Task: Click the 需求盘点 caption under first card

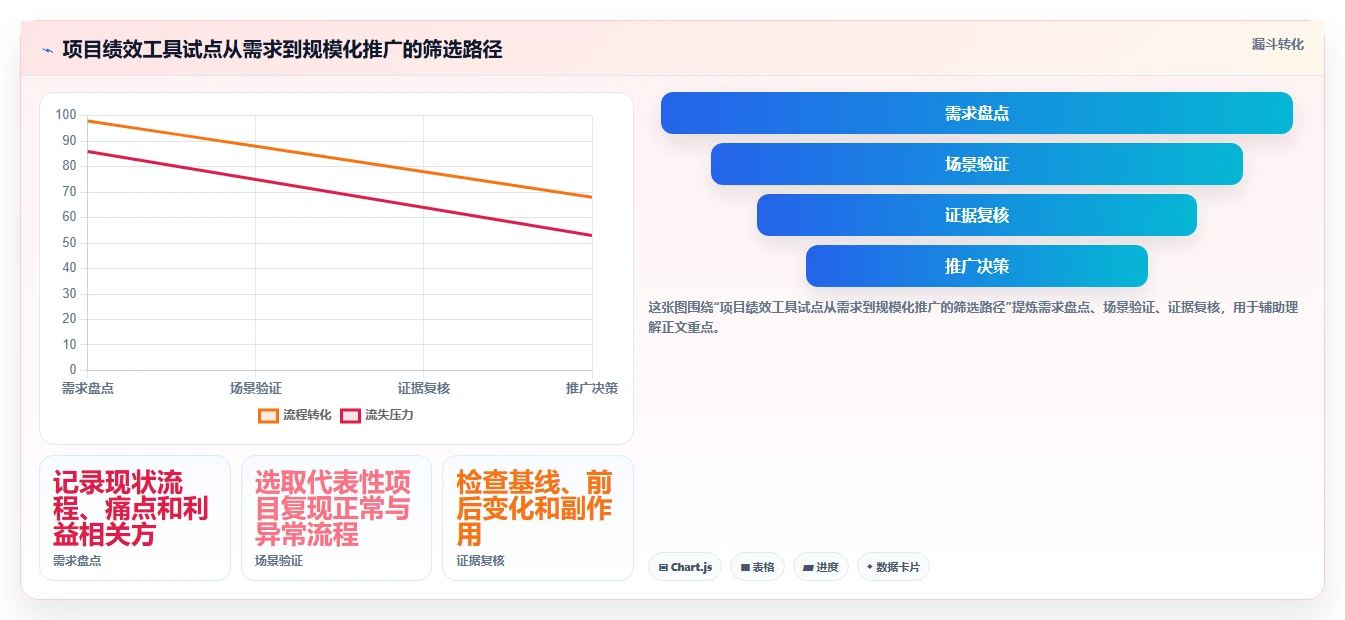Action: 77,561
